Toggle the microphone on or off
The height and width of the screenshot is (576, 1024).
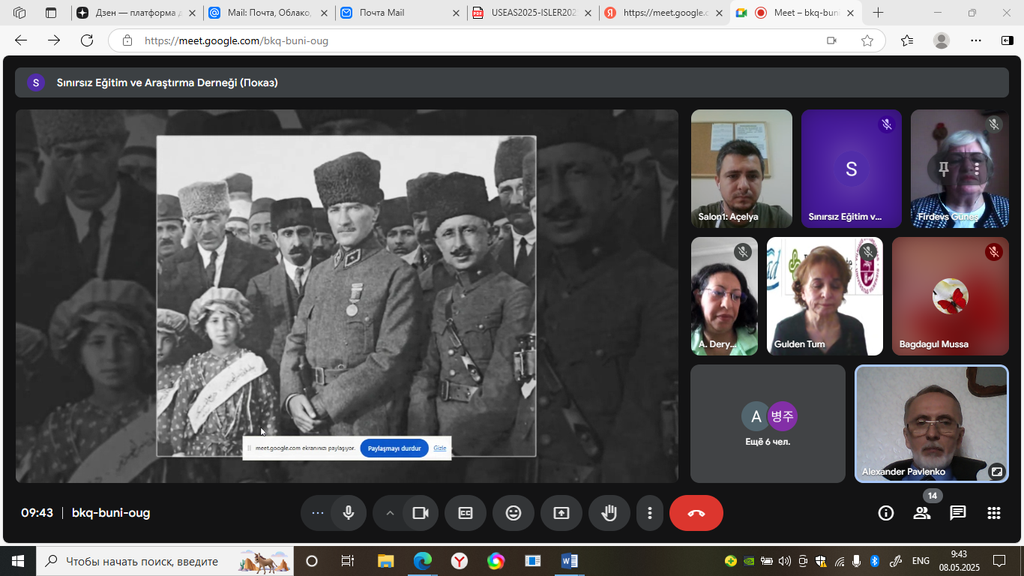(x=348, y=513)
